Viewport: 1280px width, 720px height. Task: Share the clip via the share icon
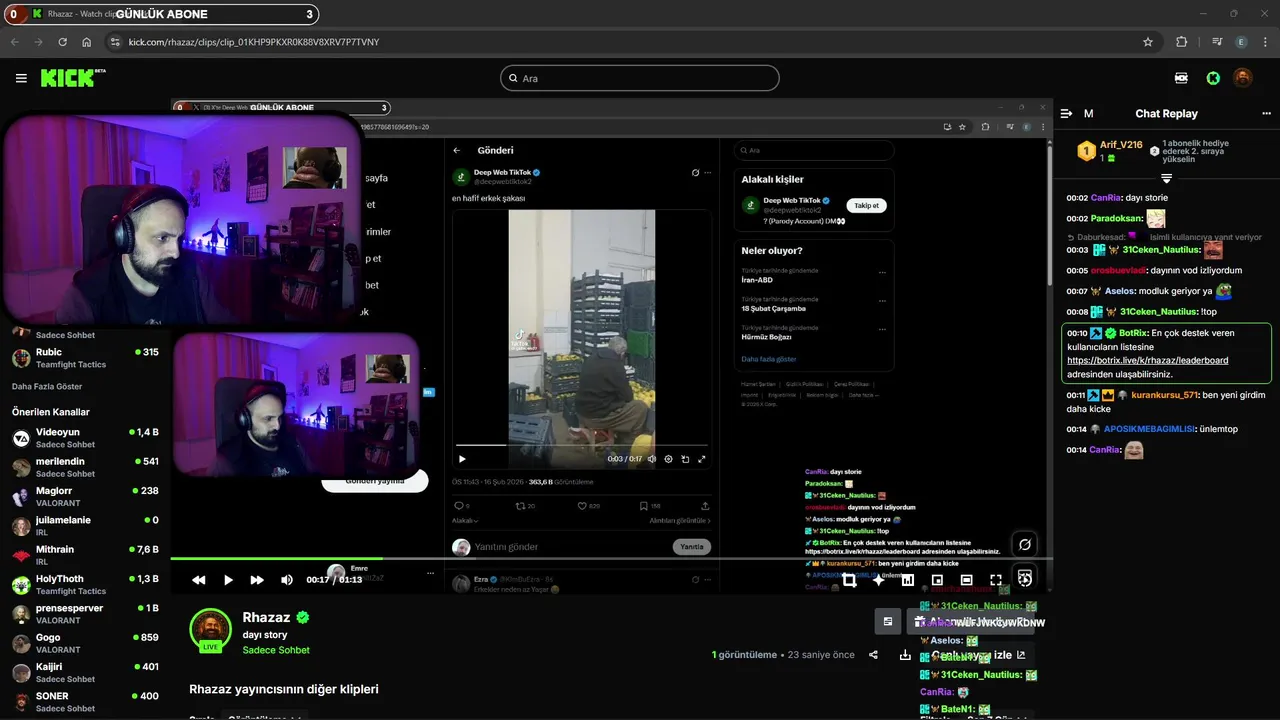click(x=873, y=655)
